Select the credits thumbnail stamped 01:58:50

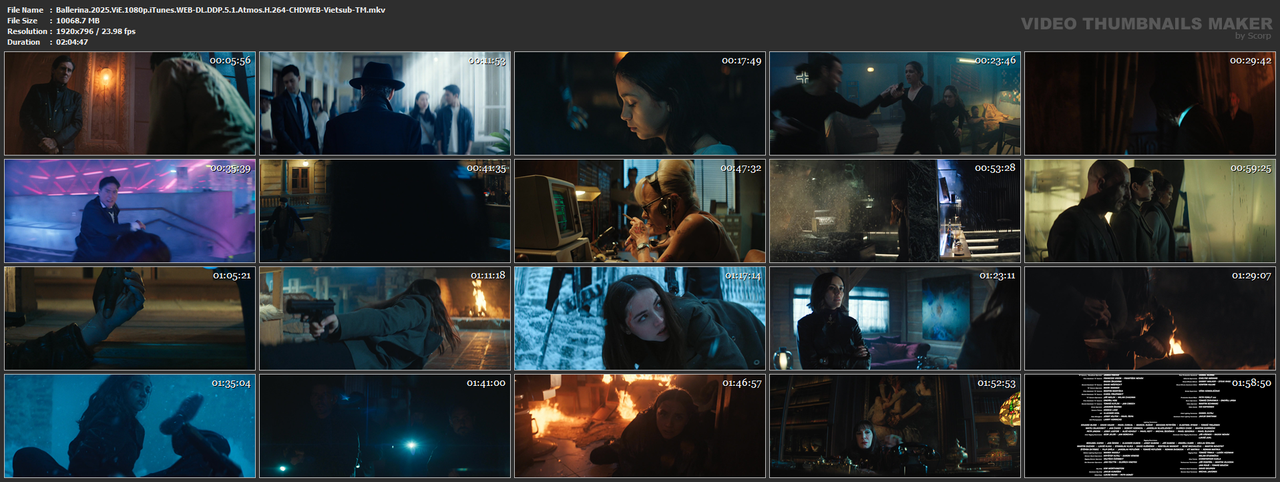(1150, 425)
